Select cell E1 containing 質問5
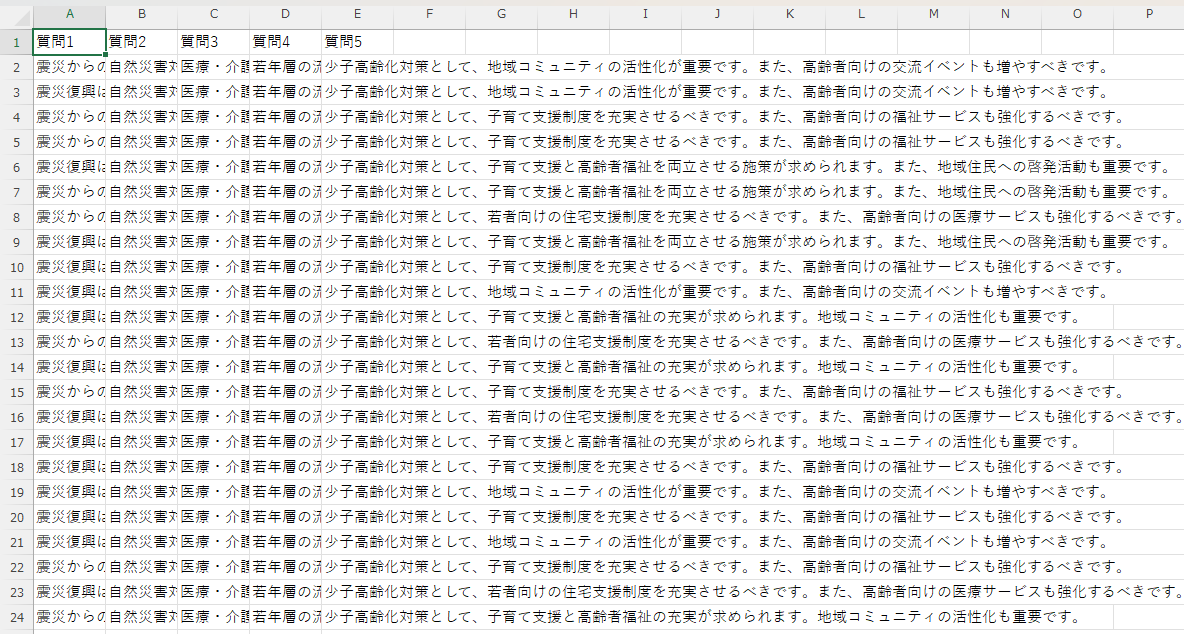This screenshot has height=634, width=1184. pyautogui.click(x=357, y=42)
